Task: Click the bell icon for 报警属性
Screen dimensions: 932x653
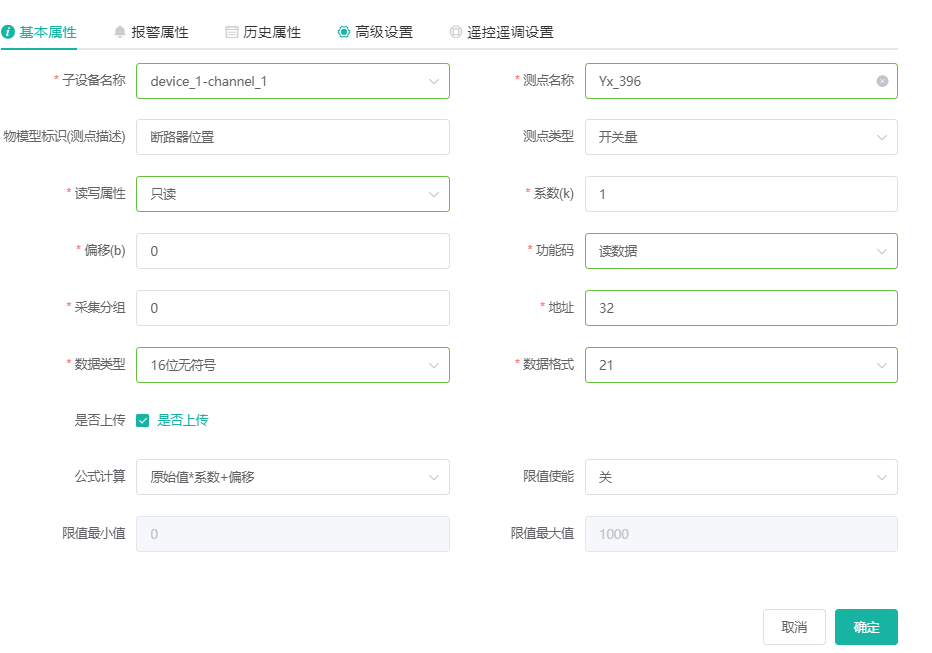Action: (x=120, y=32)
